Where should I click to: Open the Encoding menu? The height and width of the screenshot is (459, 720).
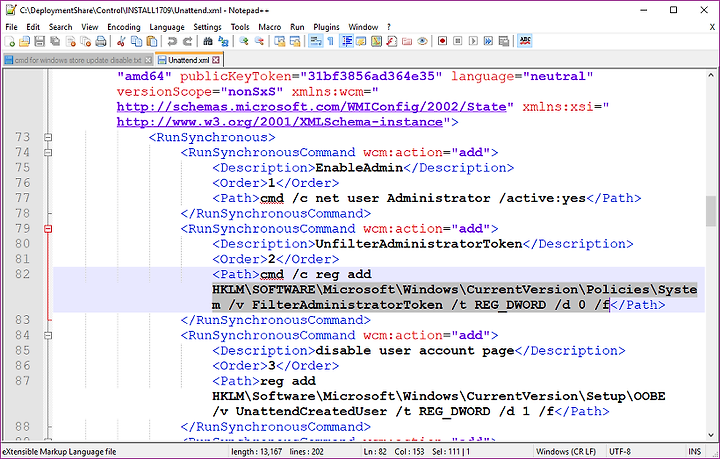(124, 27)
